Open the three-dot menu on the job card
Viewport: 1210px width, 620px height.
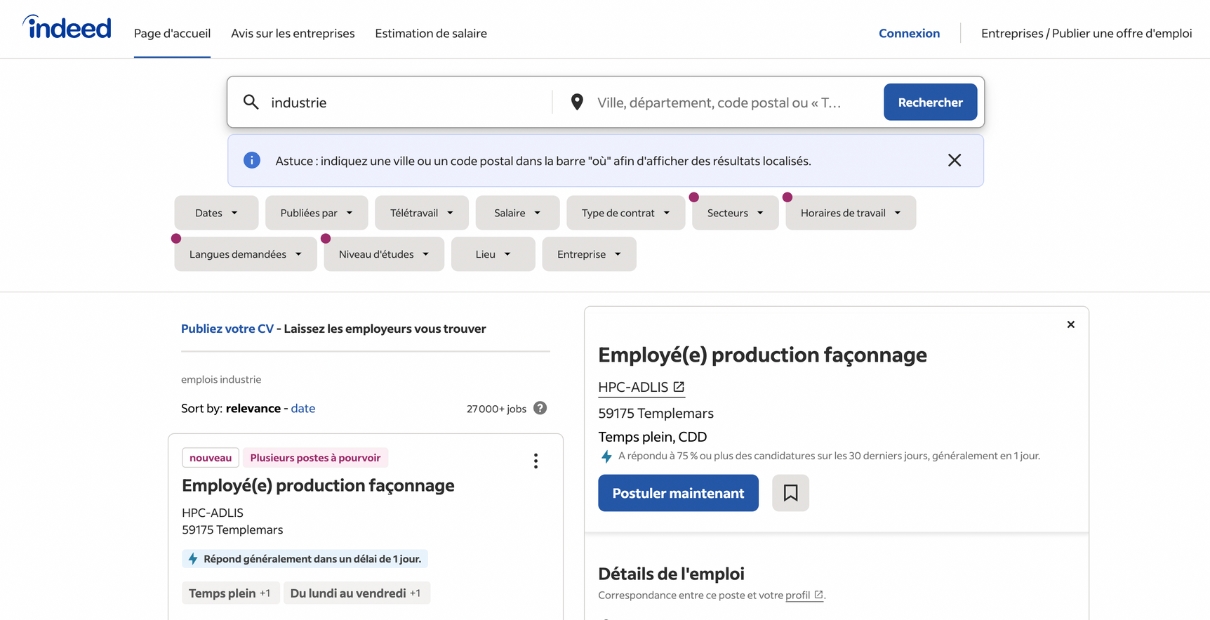536,460
